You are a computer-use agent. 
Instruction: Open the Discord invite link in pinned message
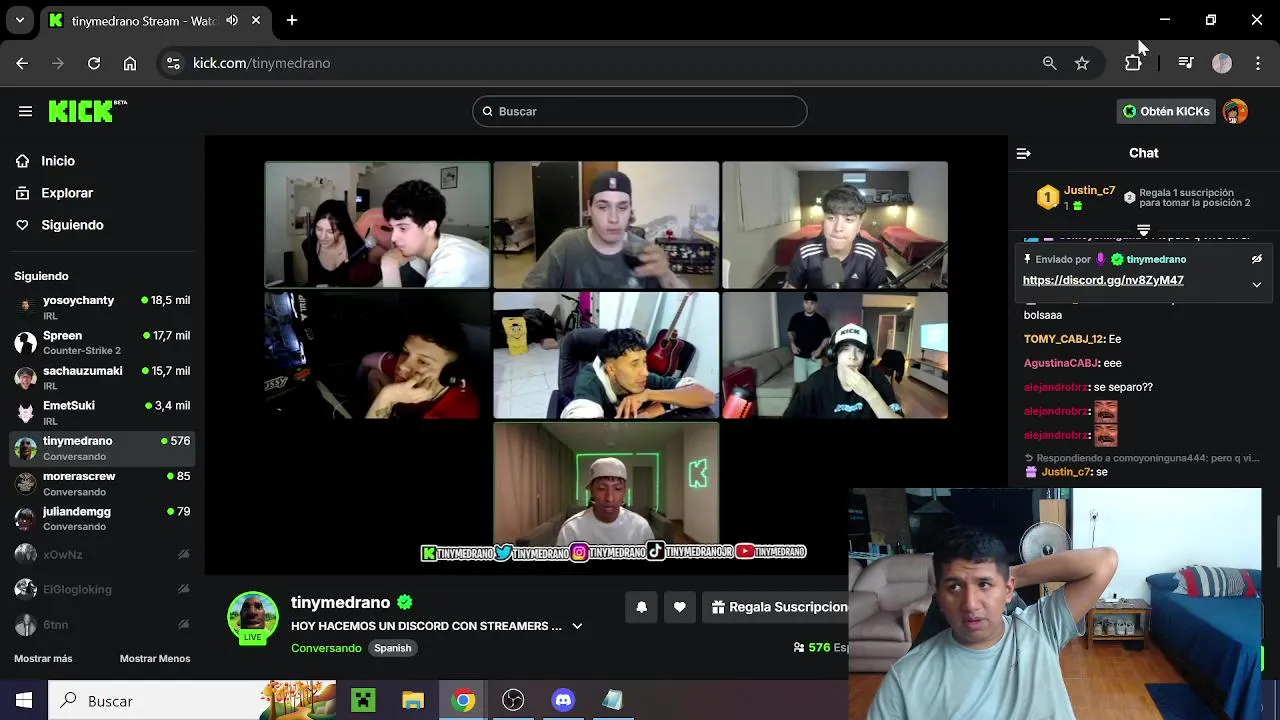pos(1103,280)
